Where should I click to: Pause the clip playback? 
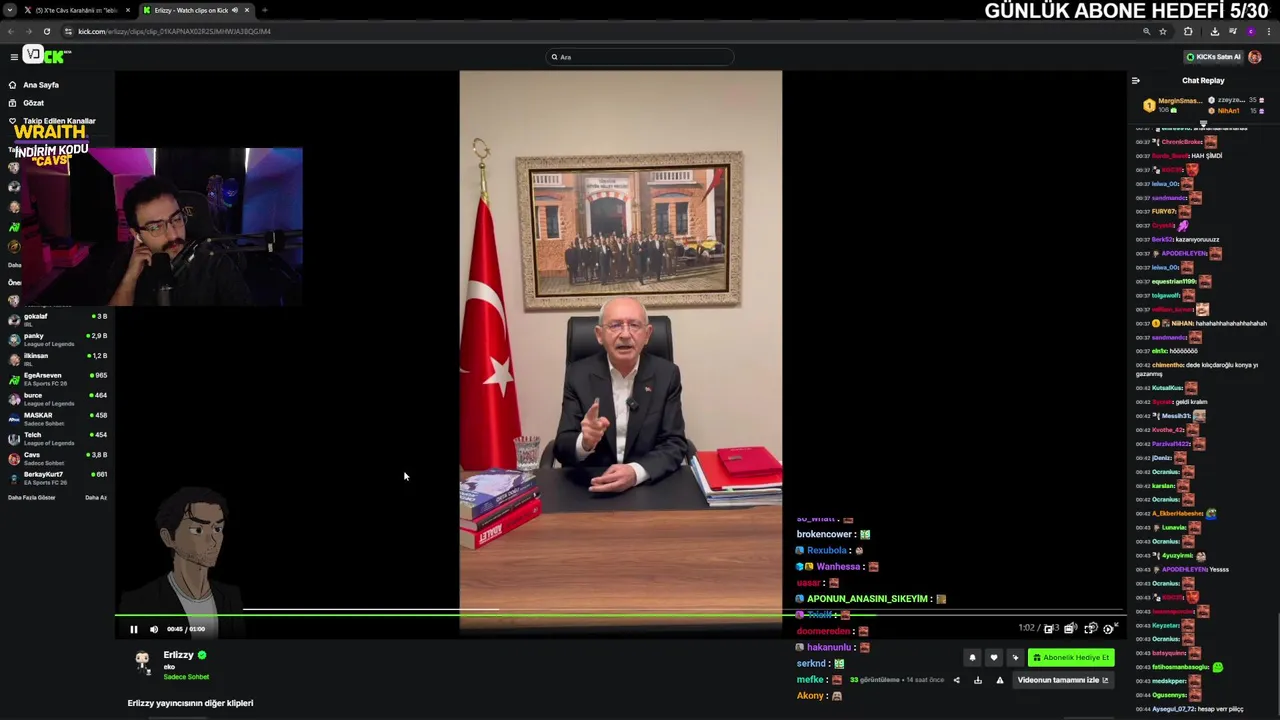click(x=133, y=629)
